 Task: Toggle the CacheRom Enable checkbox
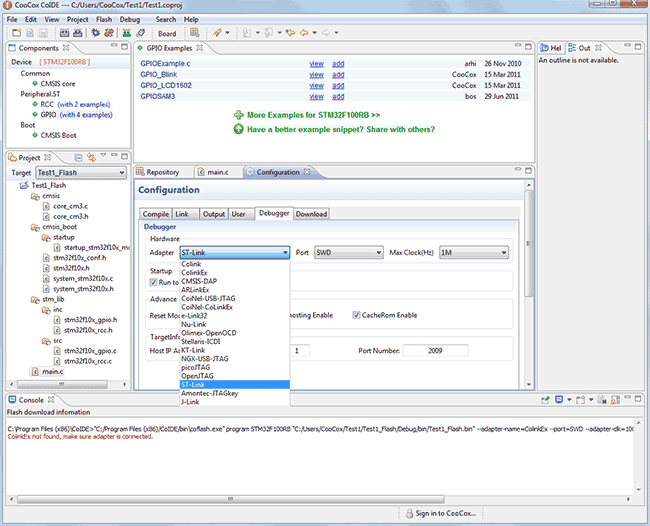coord(356,315)
